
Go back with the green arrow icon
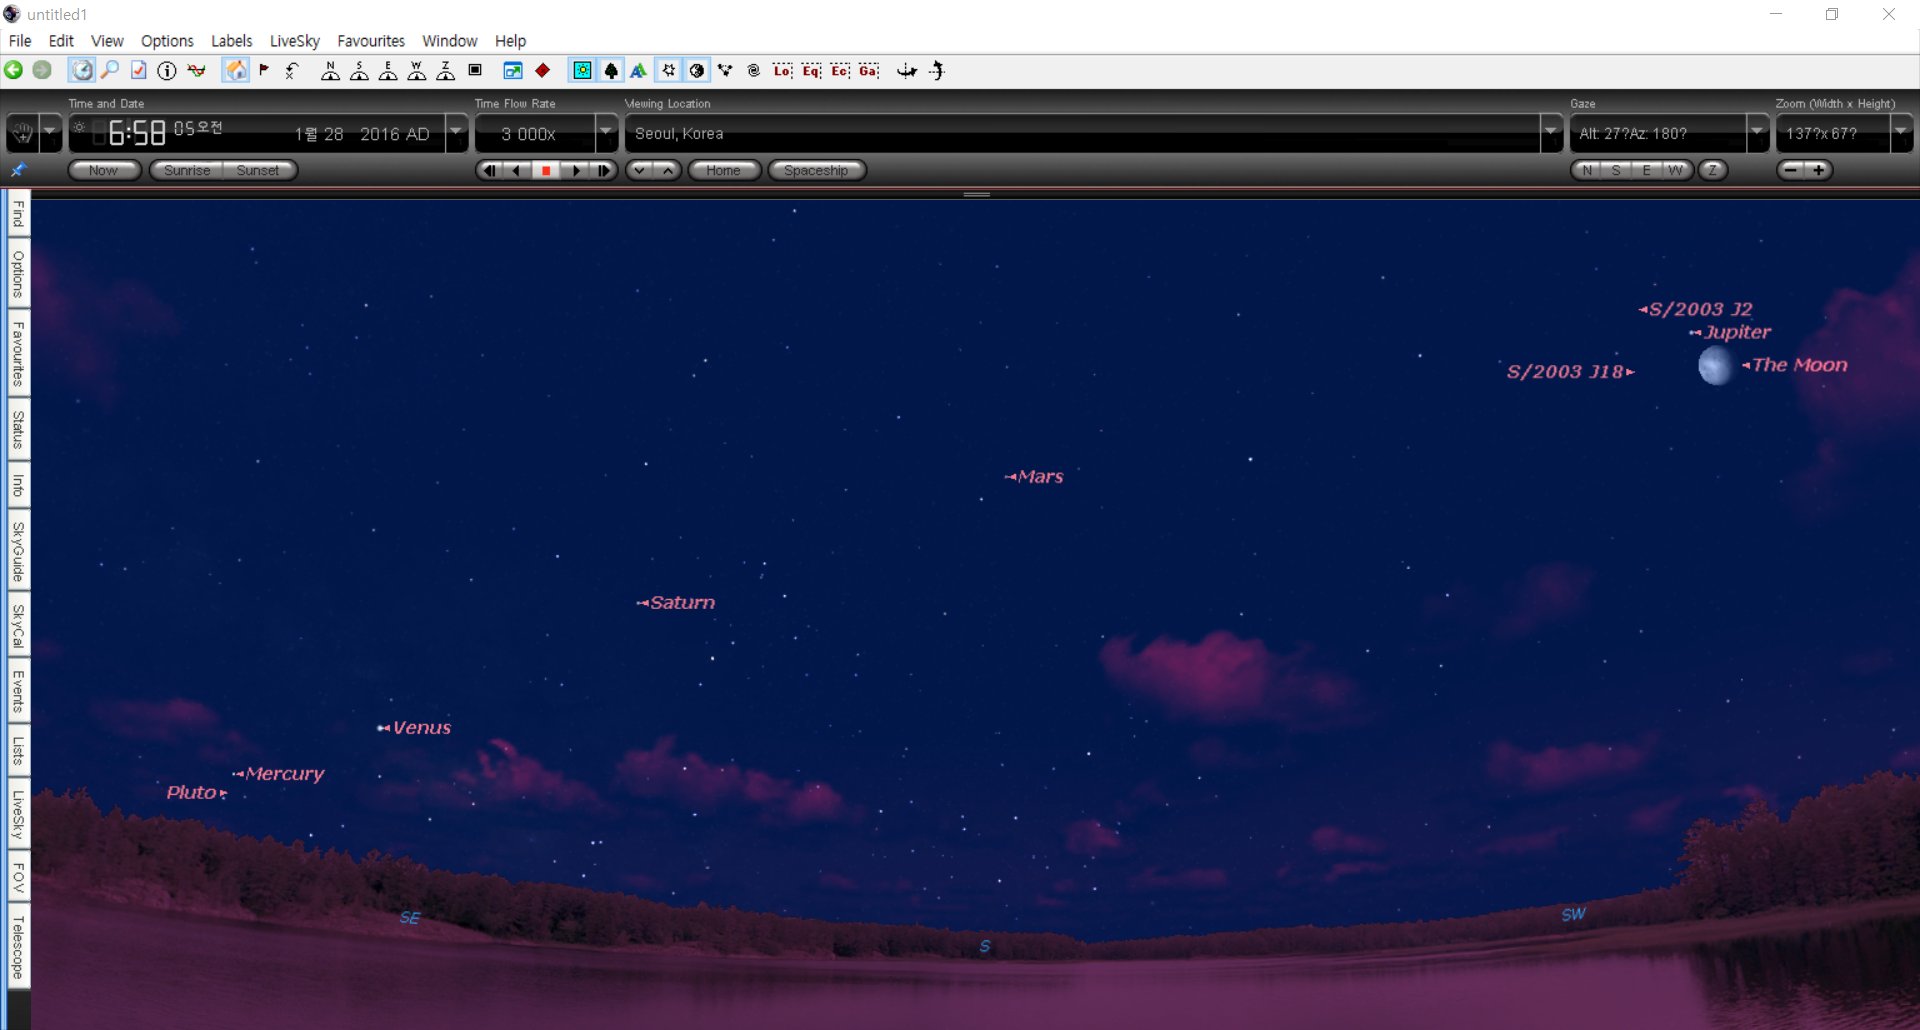click(14, 70)
